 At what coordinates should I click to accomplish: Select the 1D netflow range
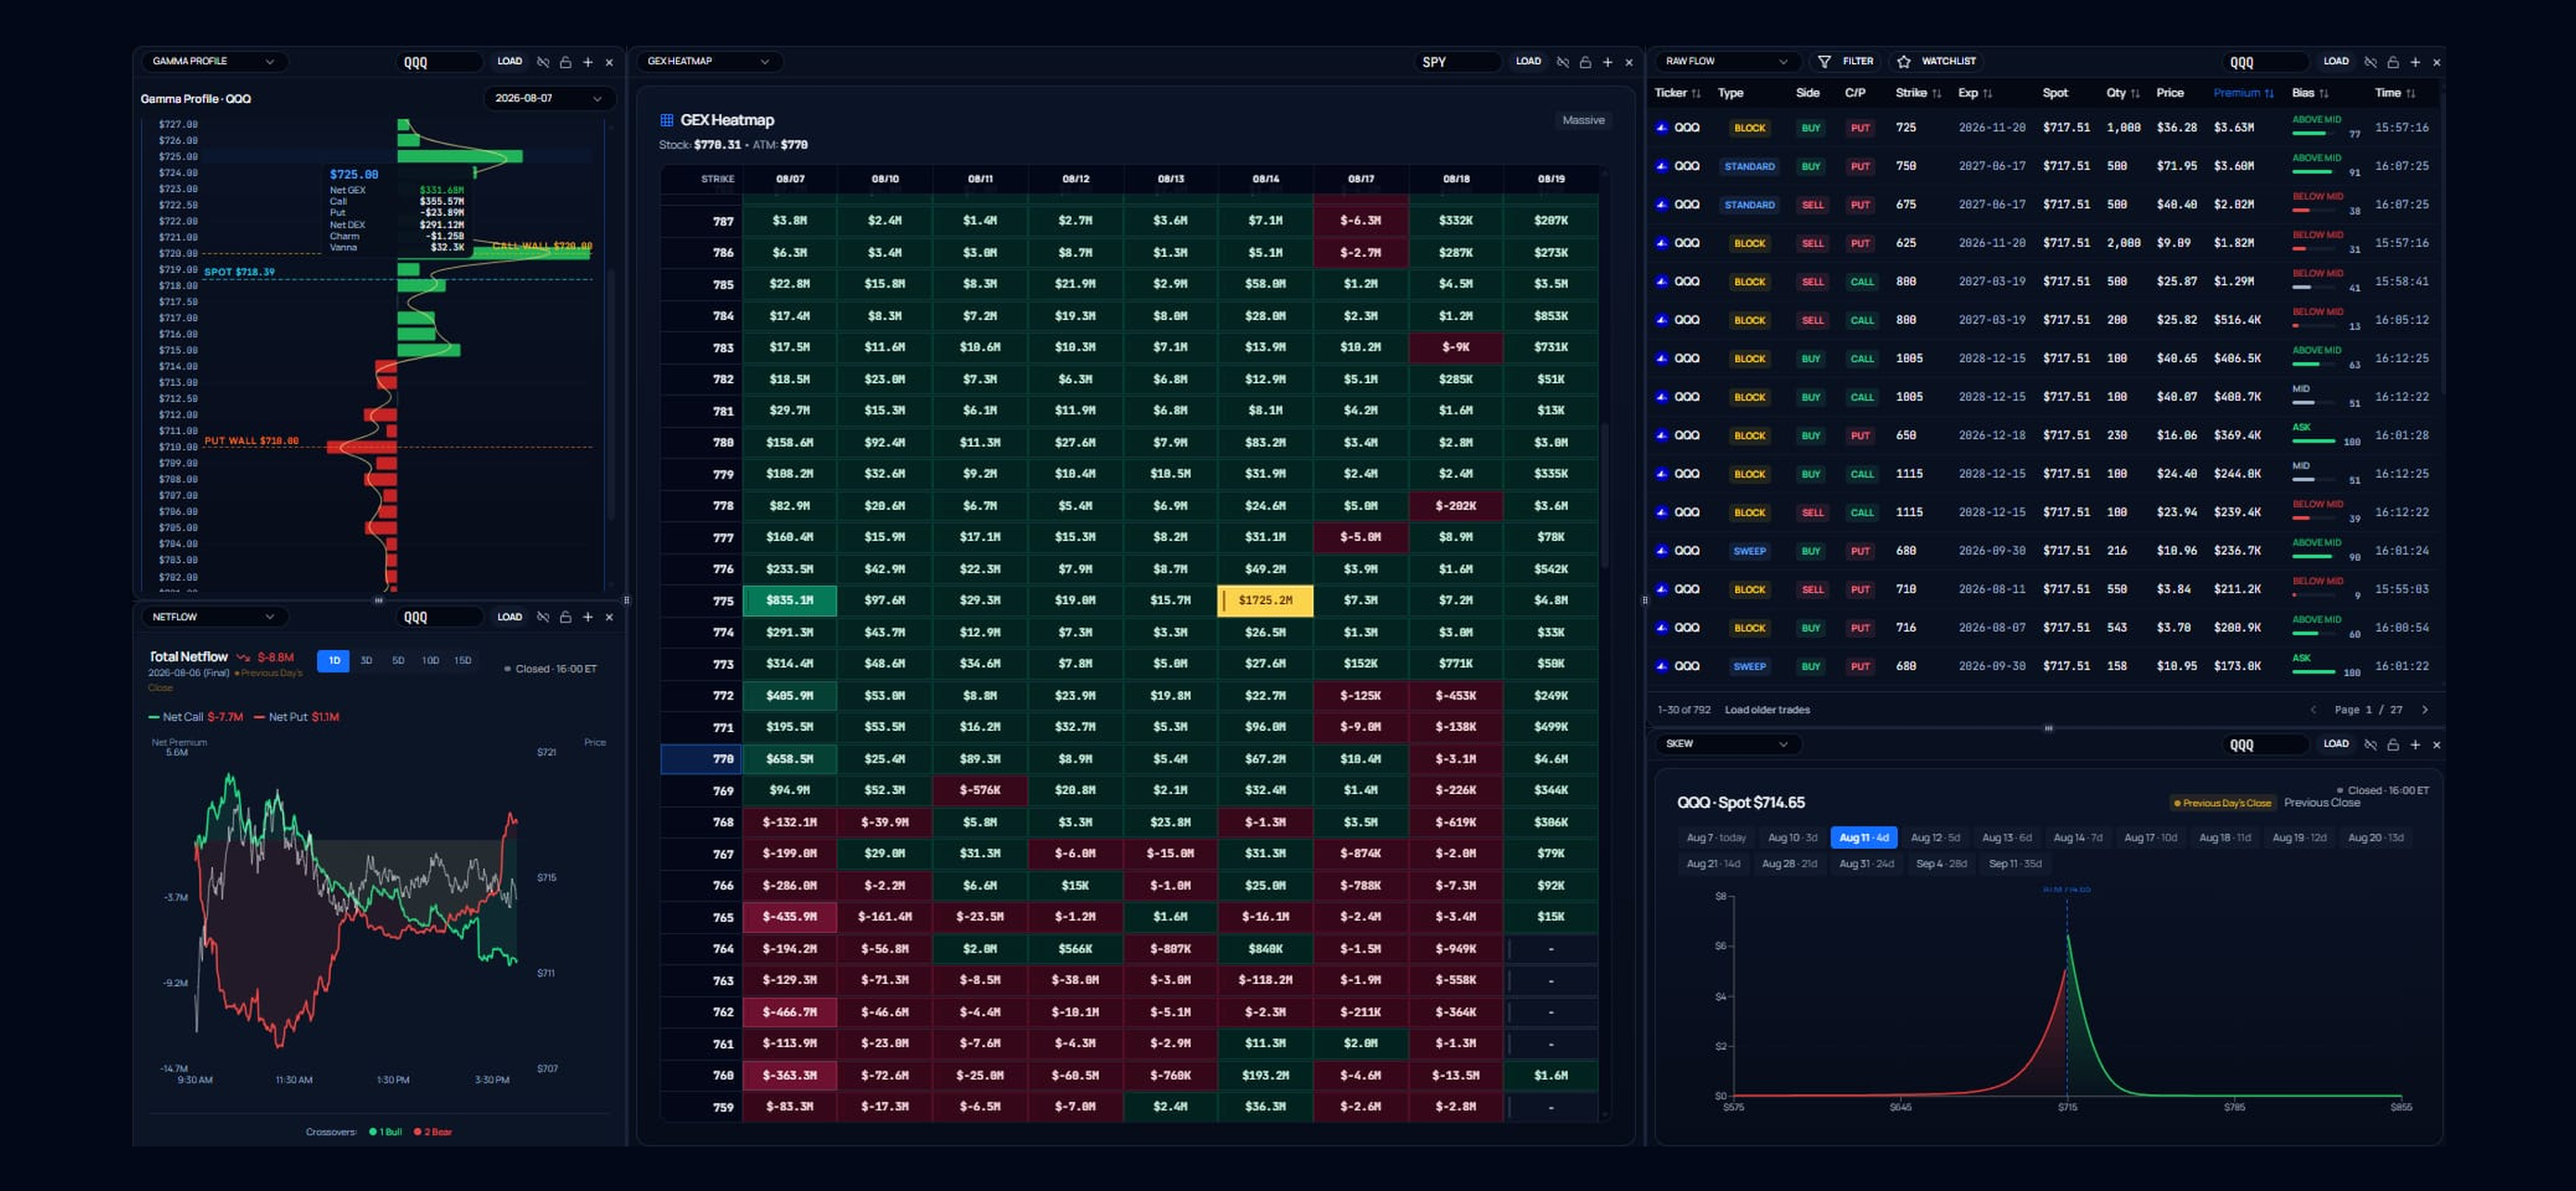333,661
